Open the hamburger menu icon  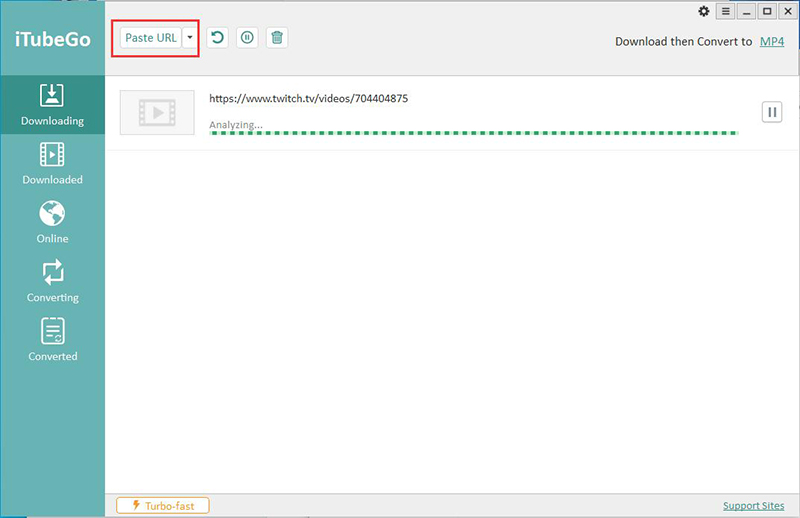point(726,11)
